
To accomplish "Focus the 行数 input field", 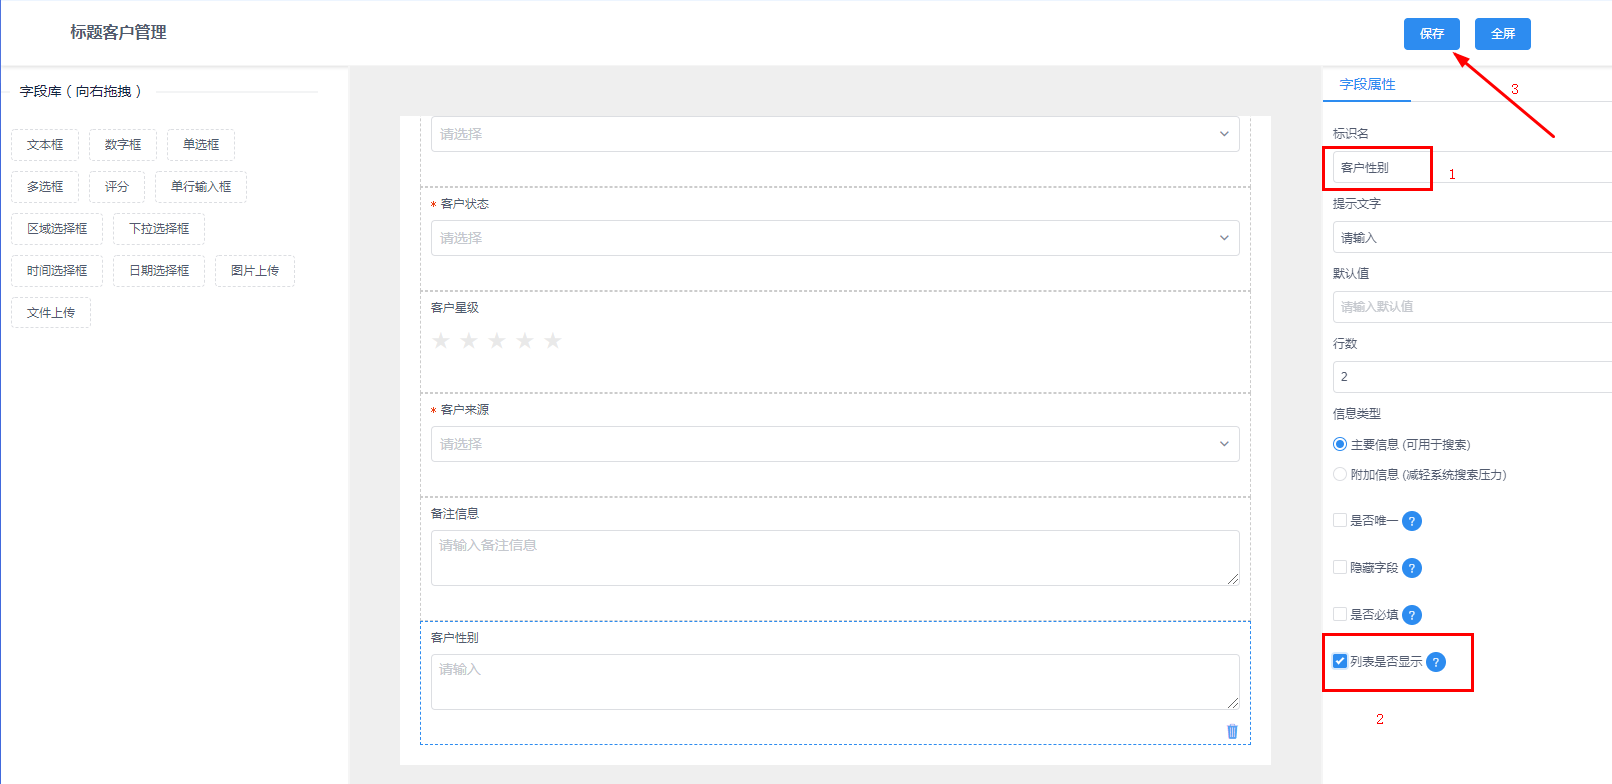I will (1472, 377).
